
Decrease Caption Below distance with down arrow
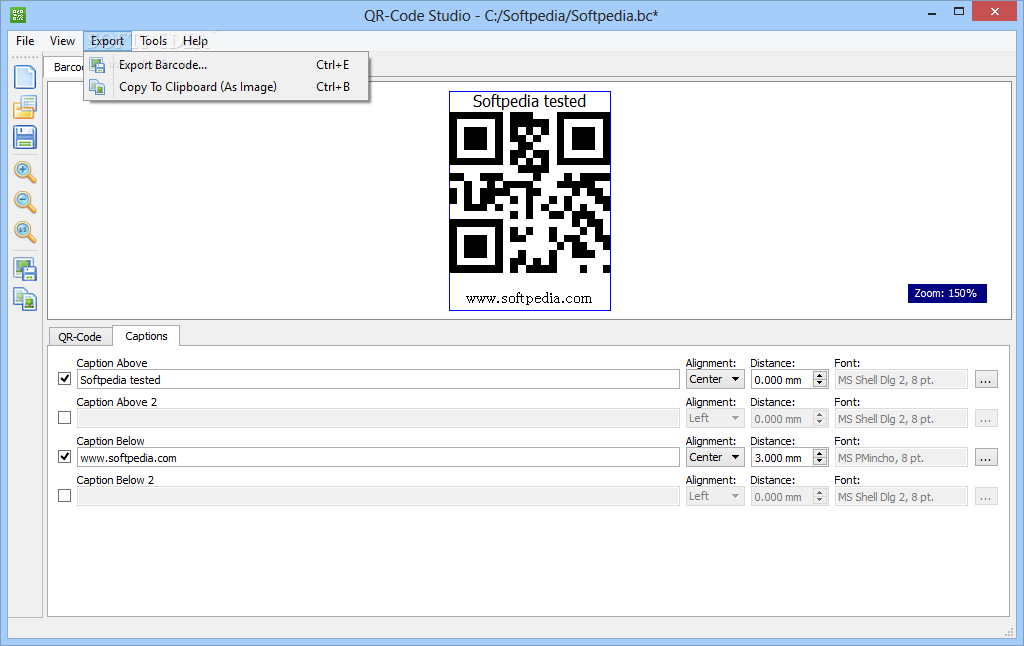tap(820, 461)
